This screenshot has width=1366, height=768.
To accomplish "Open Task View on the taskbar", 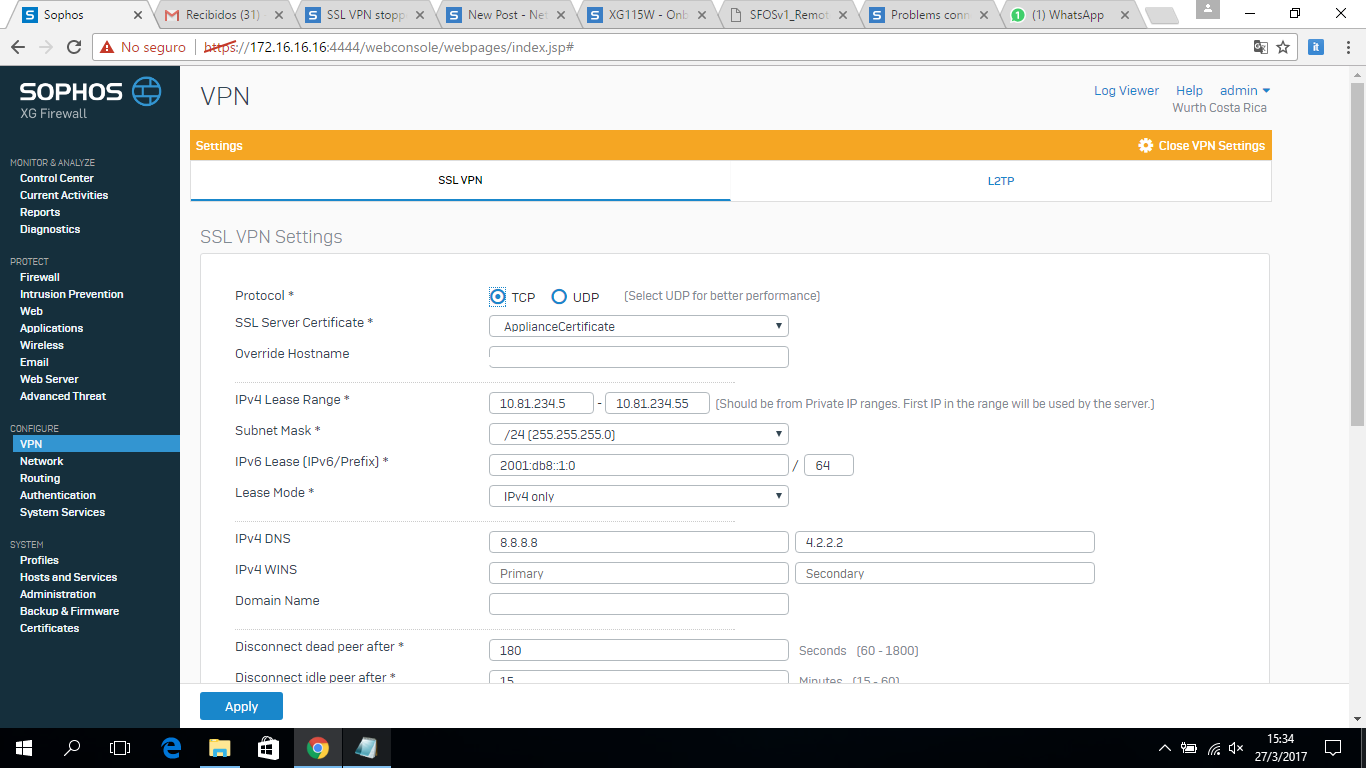I will click(x=120, y=747).
